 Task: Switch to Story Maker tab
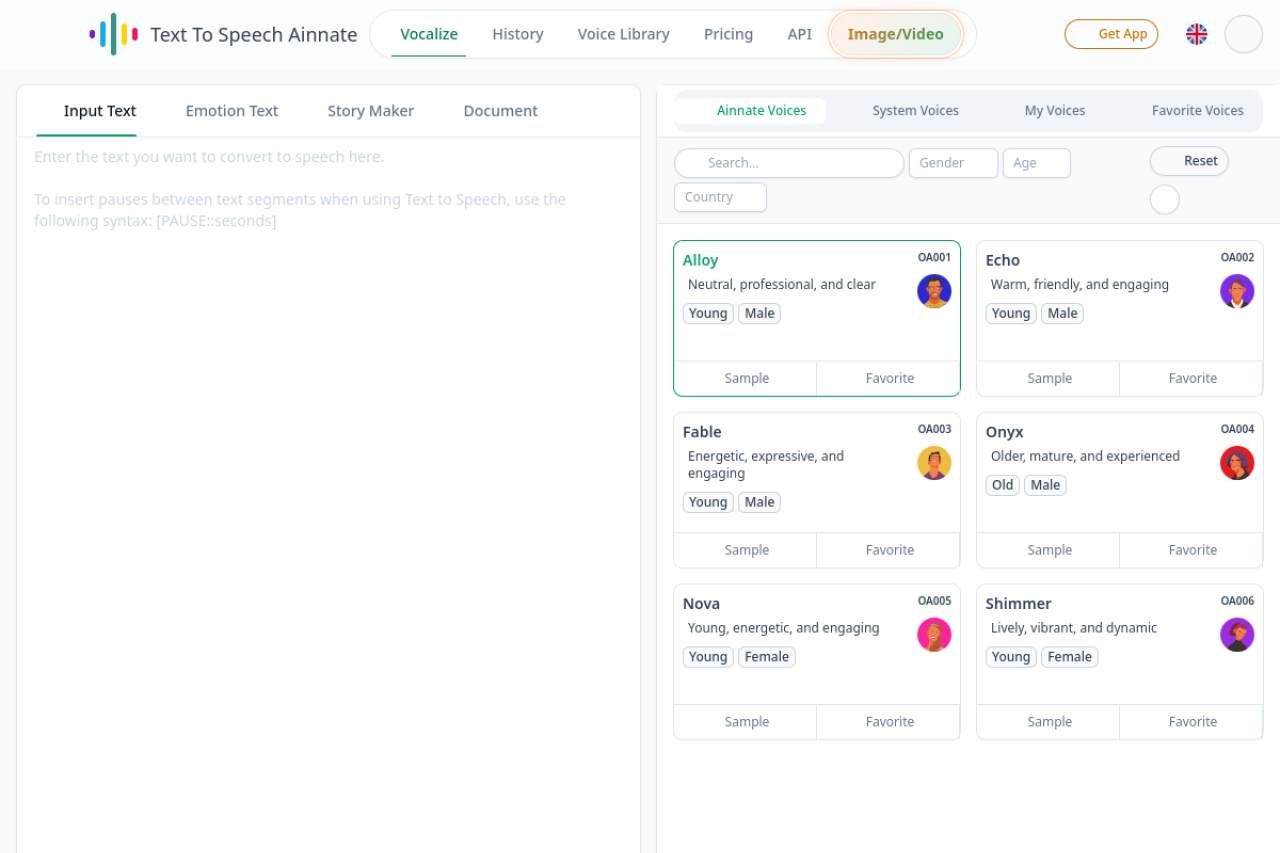pyautogui.click(x=371, y=111)
